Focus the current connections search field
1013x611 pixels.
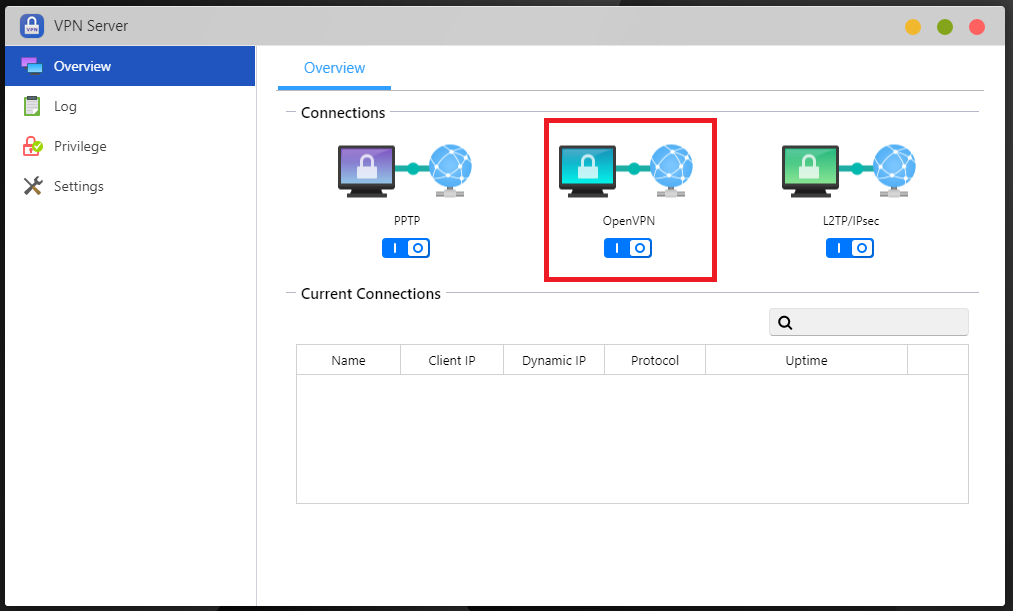(x=868, y=322)
